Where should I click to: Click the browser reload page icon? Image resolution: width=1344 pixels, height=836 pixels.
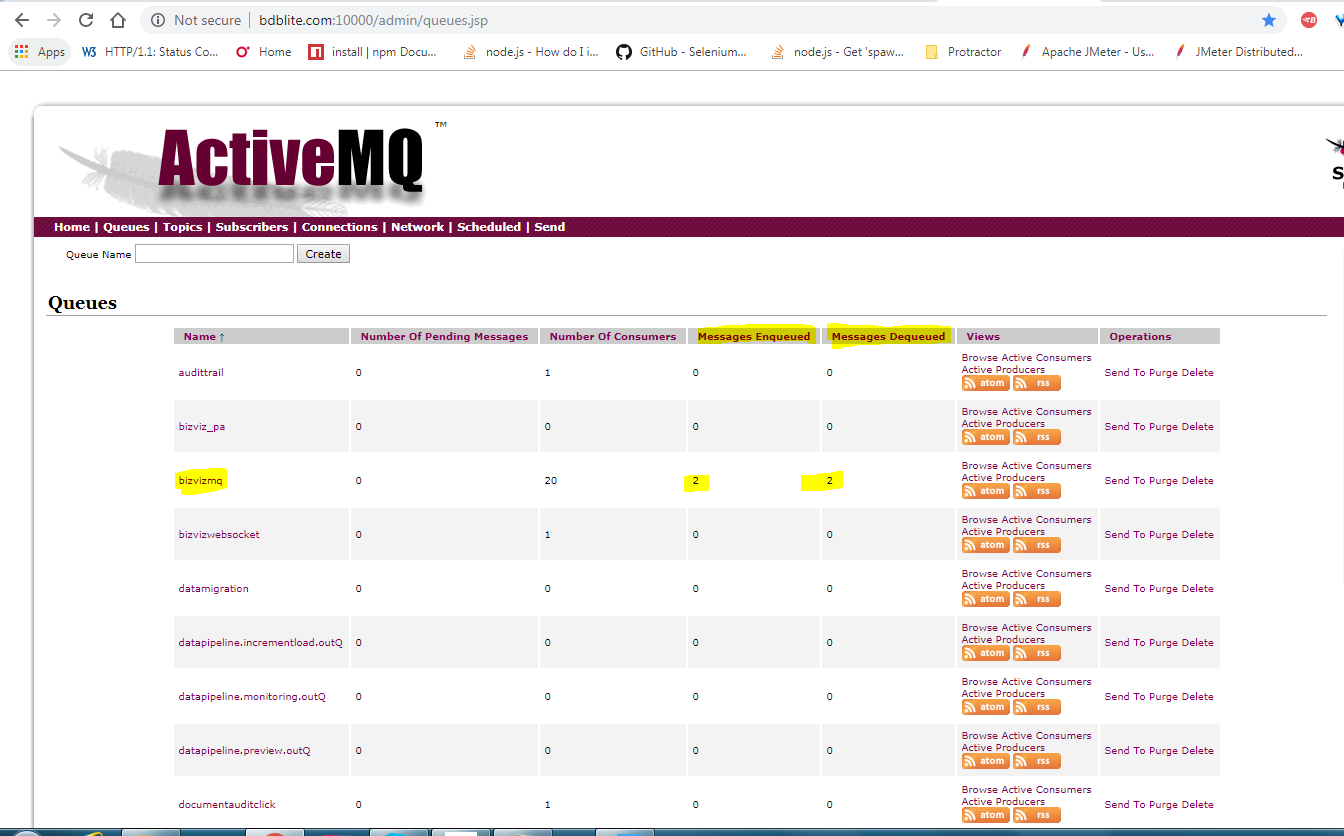tap(86, 20)
